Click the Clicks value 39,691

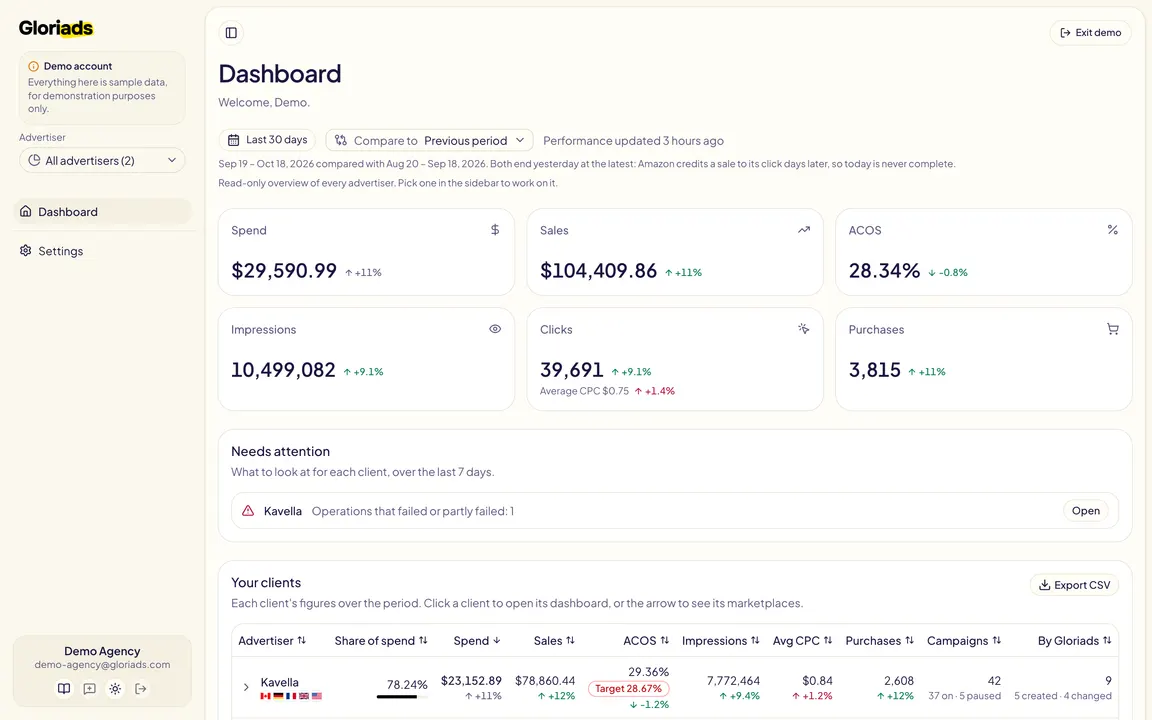571,370
